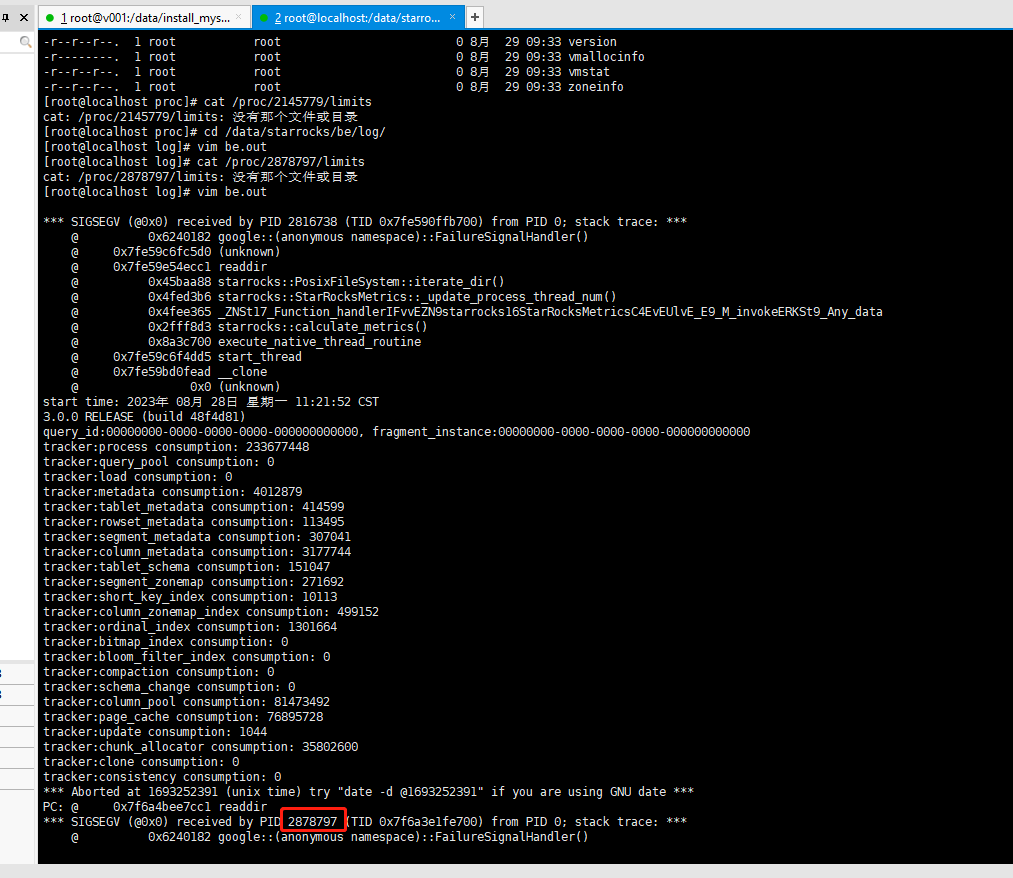Close the root@v001 session tab
Viewport: 1013px width, 878px height.
(238, 17)
